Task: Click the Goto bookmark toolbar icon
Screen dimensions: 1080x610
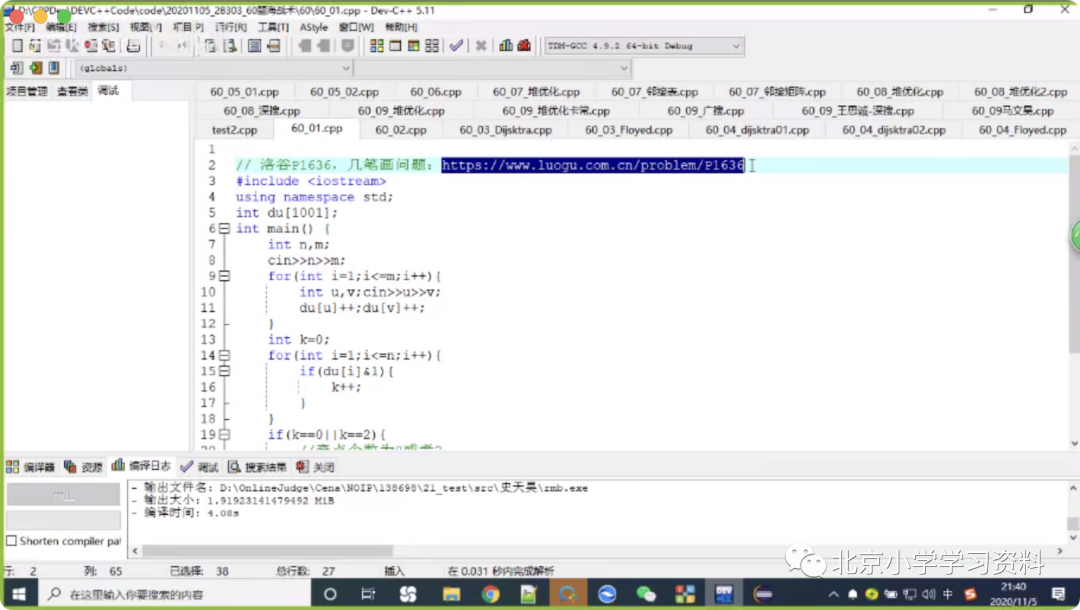Action: click(x=273, y=45)
